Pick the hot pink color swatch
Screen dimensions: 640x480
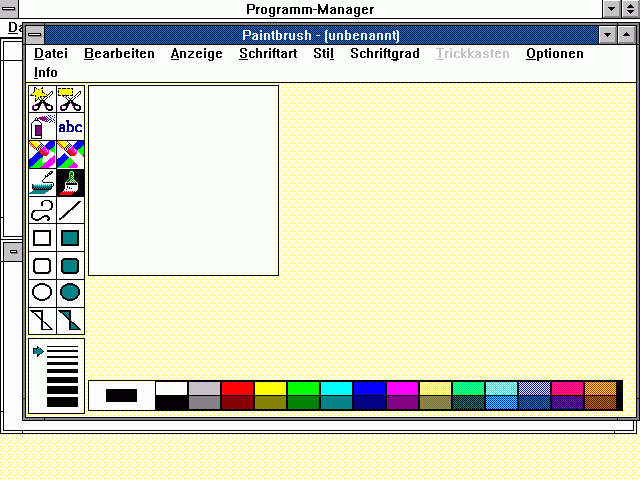[x=568, y=388]
